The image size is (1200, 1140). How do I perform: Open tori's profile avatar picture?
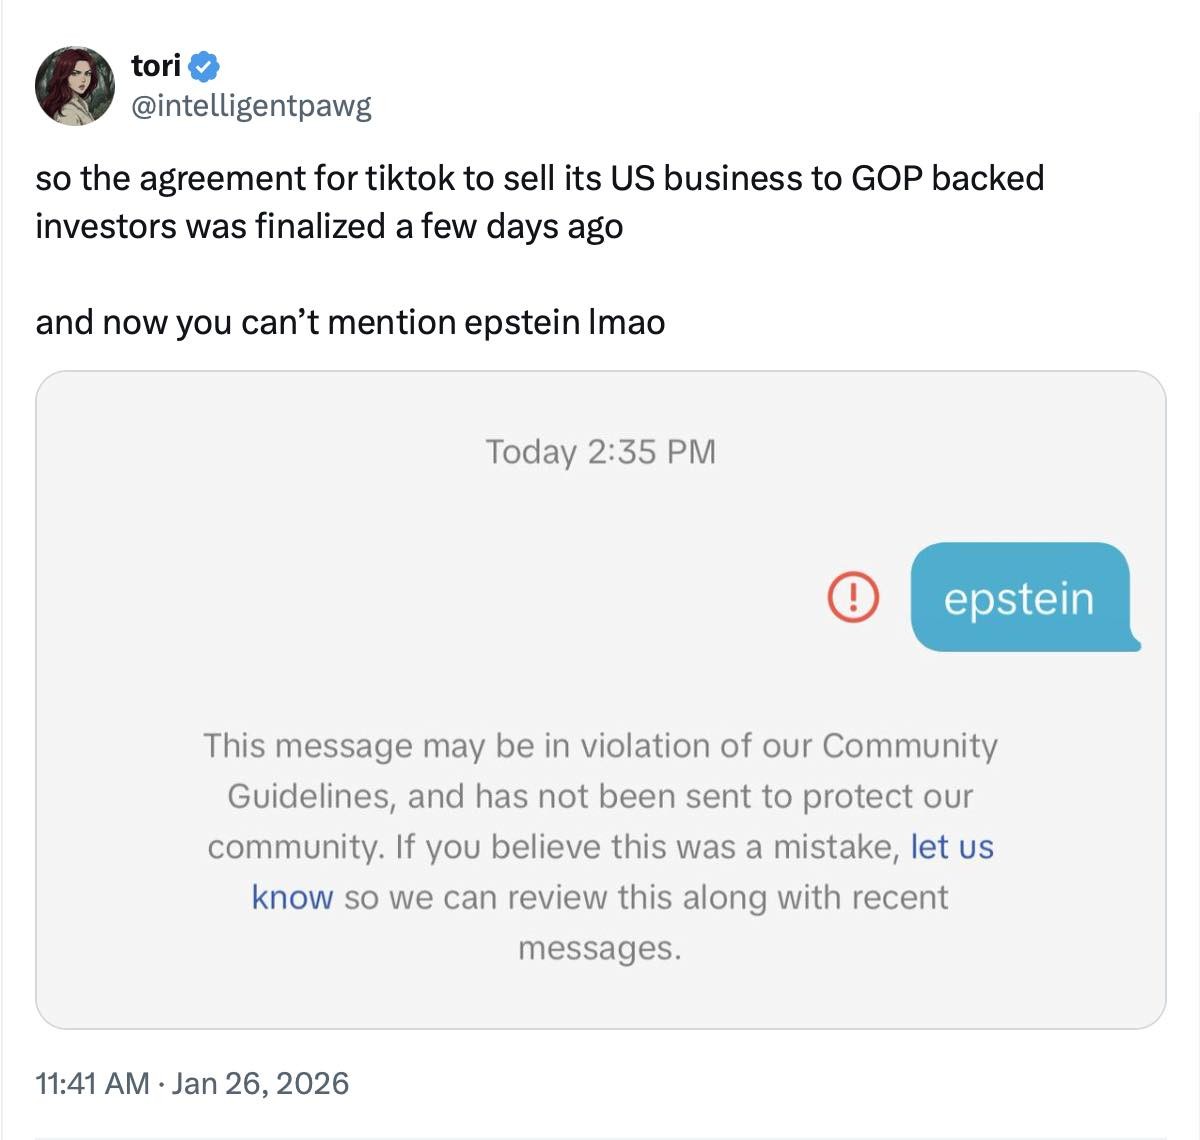(x=75, y=85)
